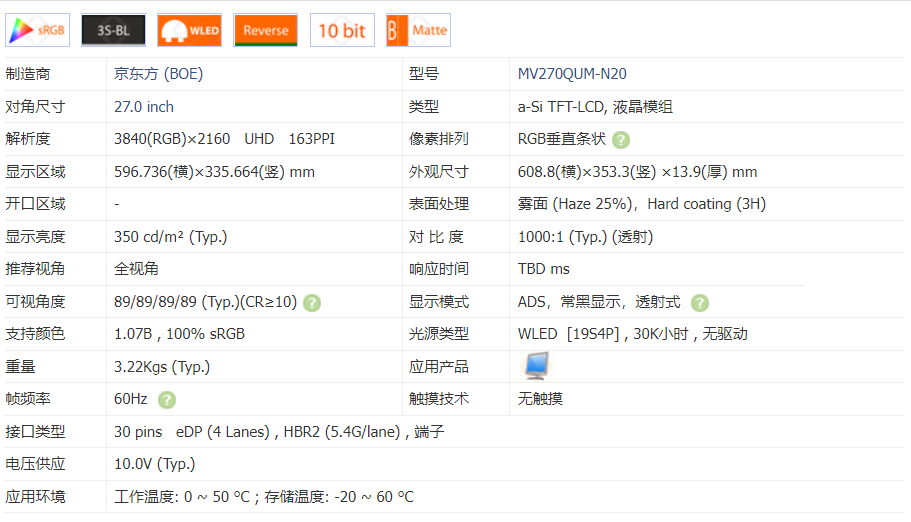Click the 响应时间 row label
The width and height of the screenshot is (911, 522).
click(439, 269)
